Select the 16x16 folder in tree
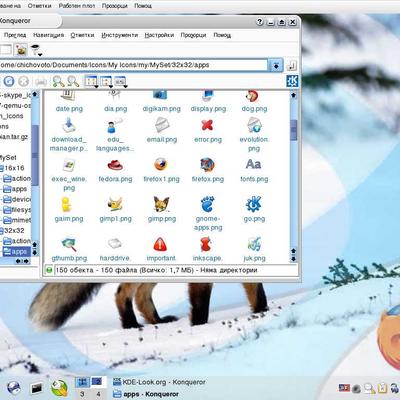The width and height of the screenshot is (400, 400). click(14, 168)
